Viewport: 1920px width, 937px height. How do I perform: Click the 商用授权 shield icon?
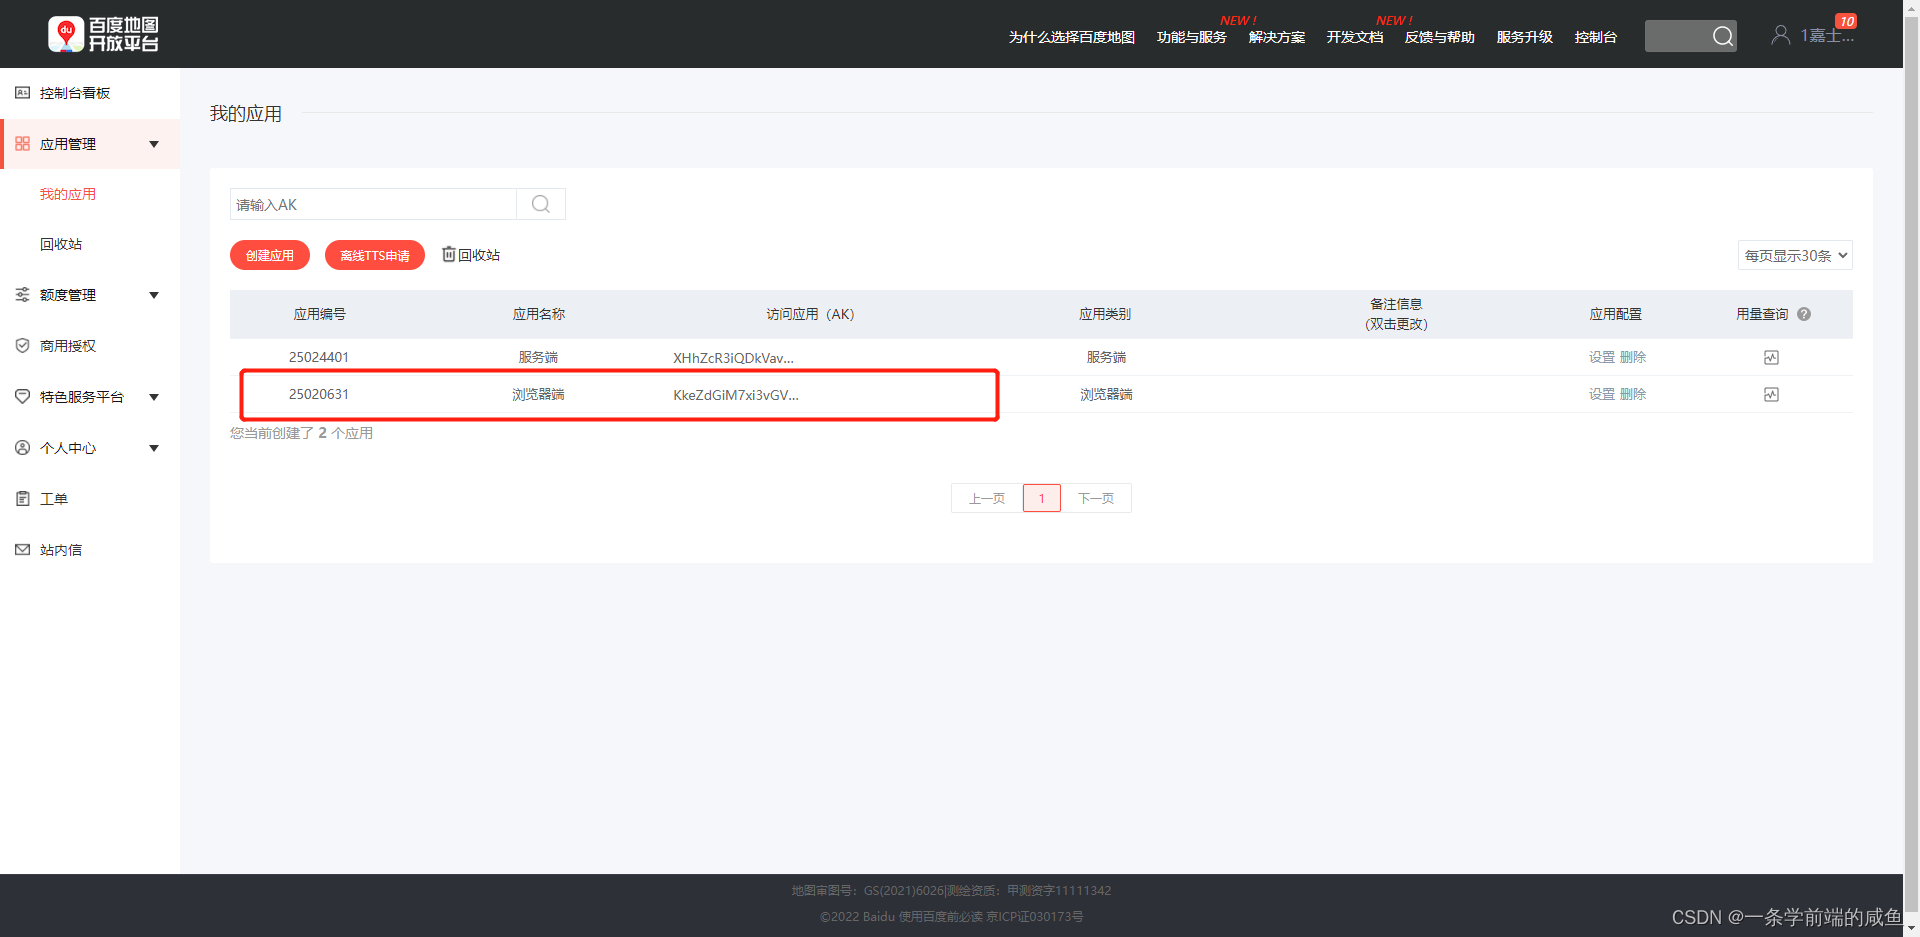click(22, 346)
